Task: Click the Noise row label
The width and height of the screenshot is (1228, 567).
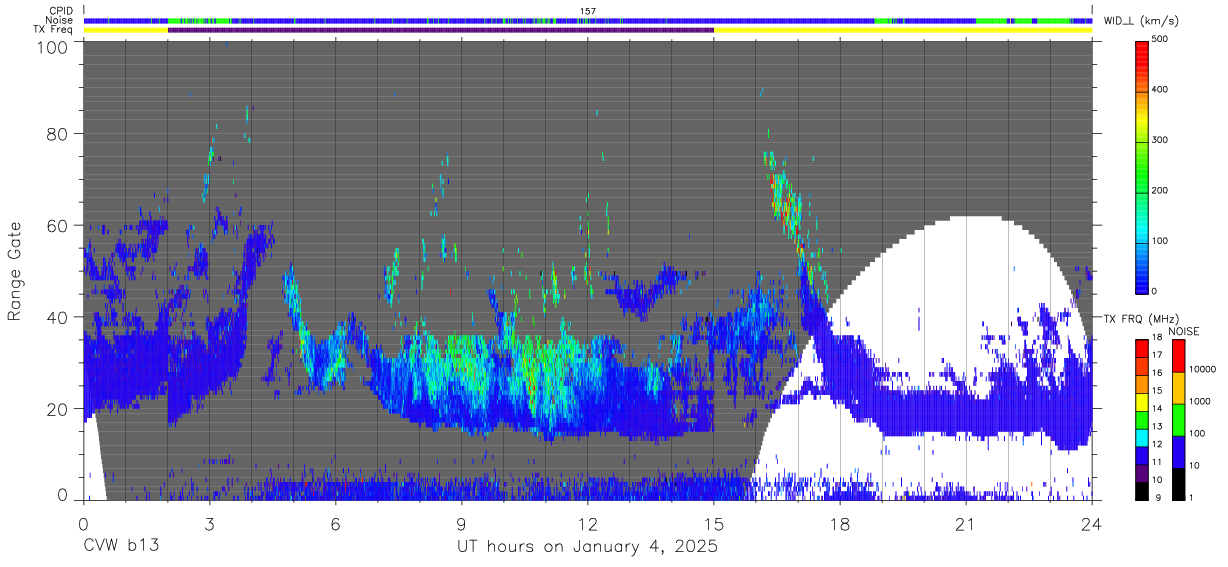Action: coord(60,20)
